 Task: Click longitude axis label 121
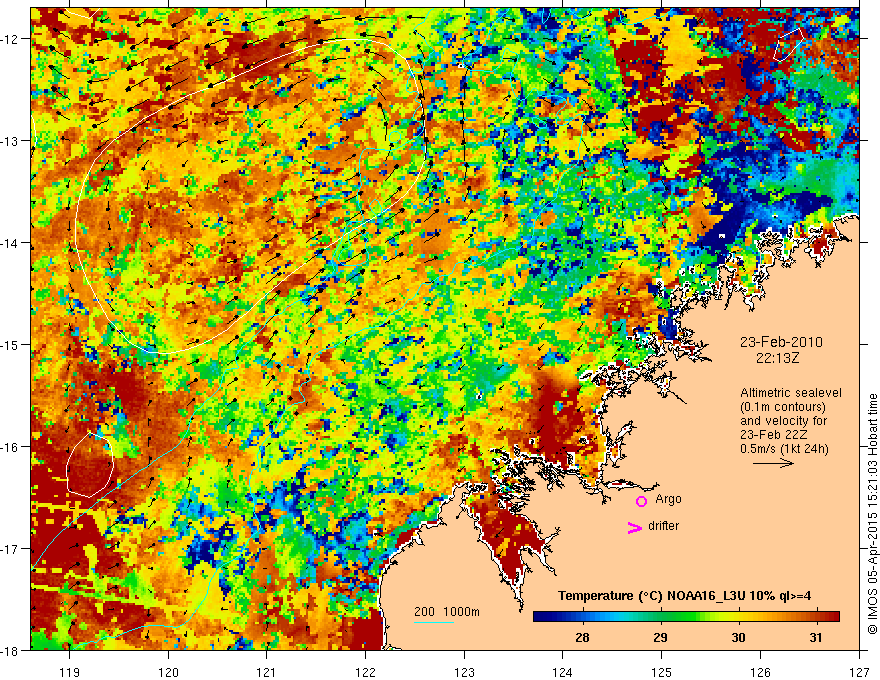pos(267,672)
